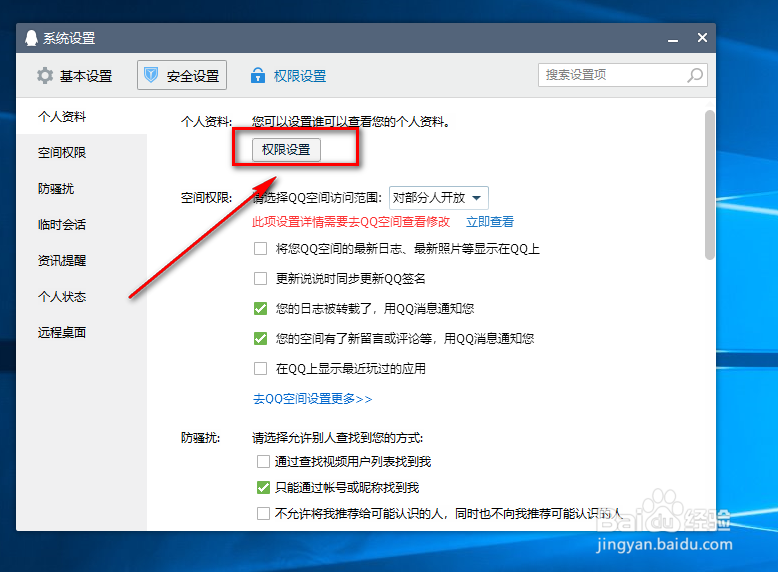
Task: Click the 权限设置 button under 个人资料
Action: pos(286,149)
